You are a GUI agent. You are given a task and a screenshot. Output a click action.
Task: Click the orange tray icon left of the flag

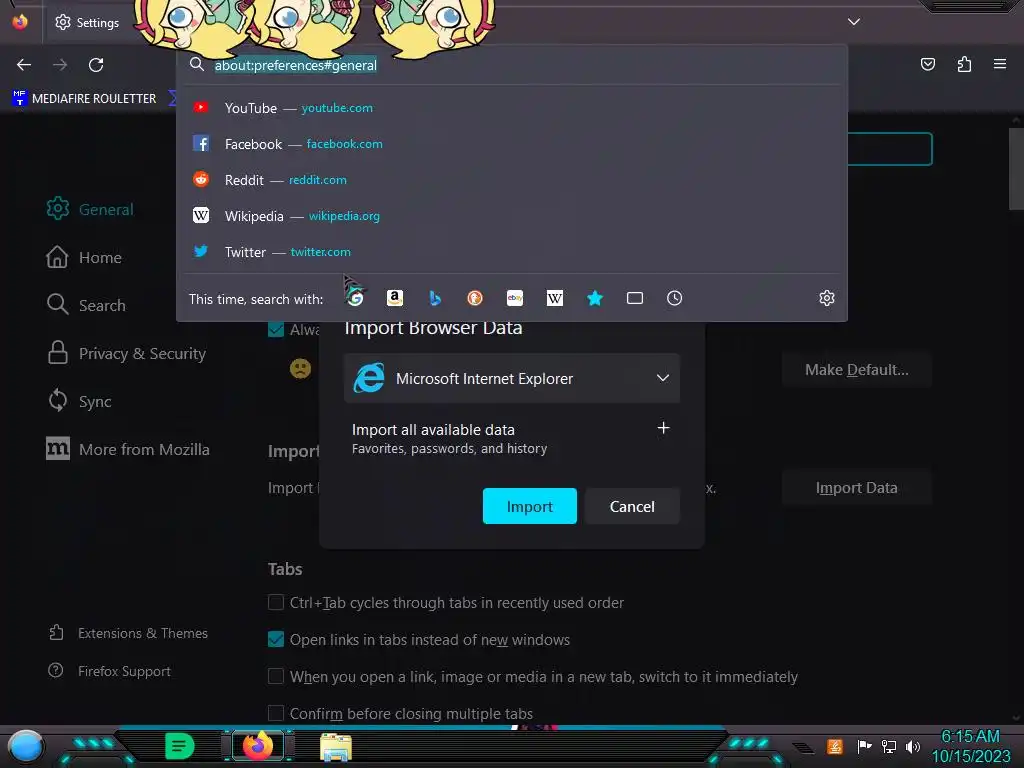point(835,746)
